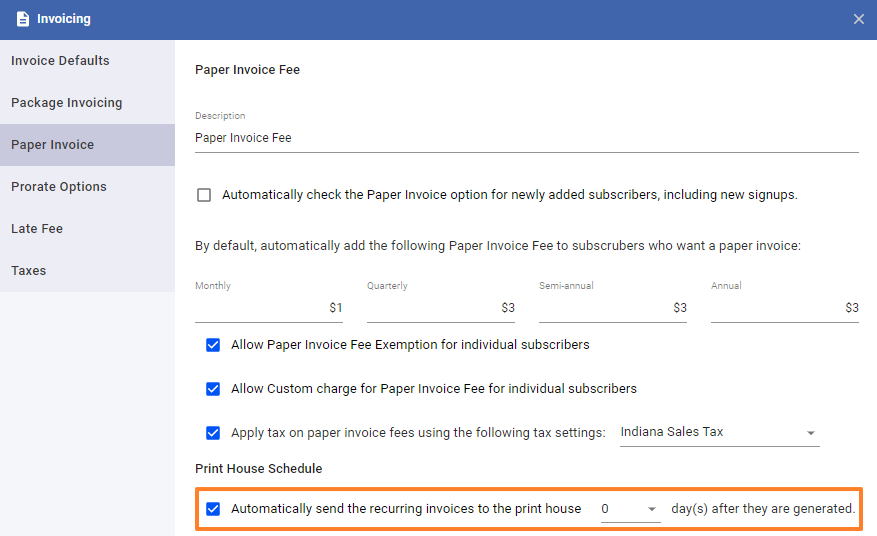
Task: Disable Apply tax on paper invoice fees
Action: [213, 433]
